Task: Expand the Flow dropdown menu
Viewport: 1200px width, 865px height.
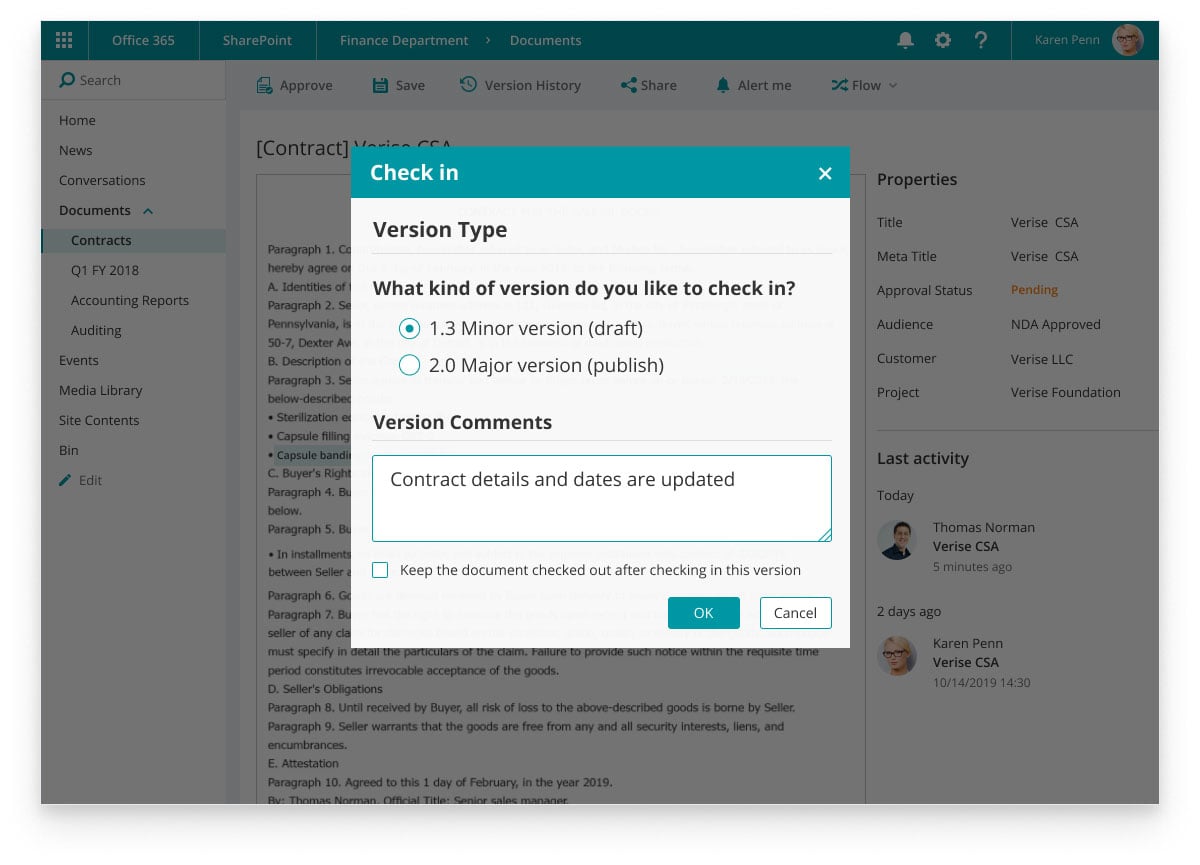Action: (x=865, y=86)
